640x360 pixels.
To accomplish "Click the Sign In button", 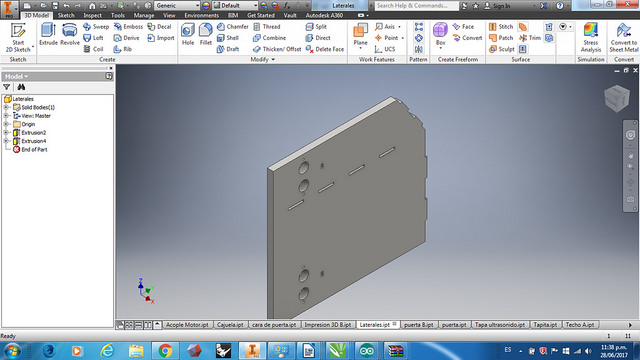I will click(x=497, y=6).
